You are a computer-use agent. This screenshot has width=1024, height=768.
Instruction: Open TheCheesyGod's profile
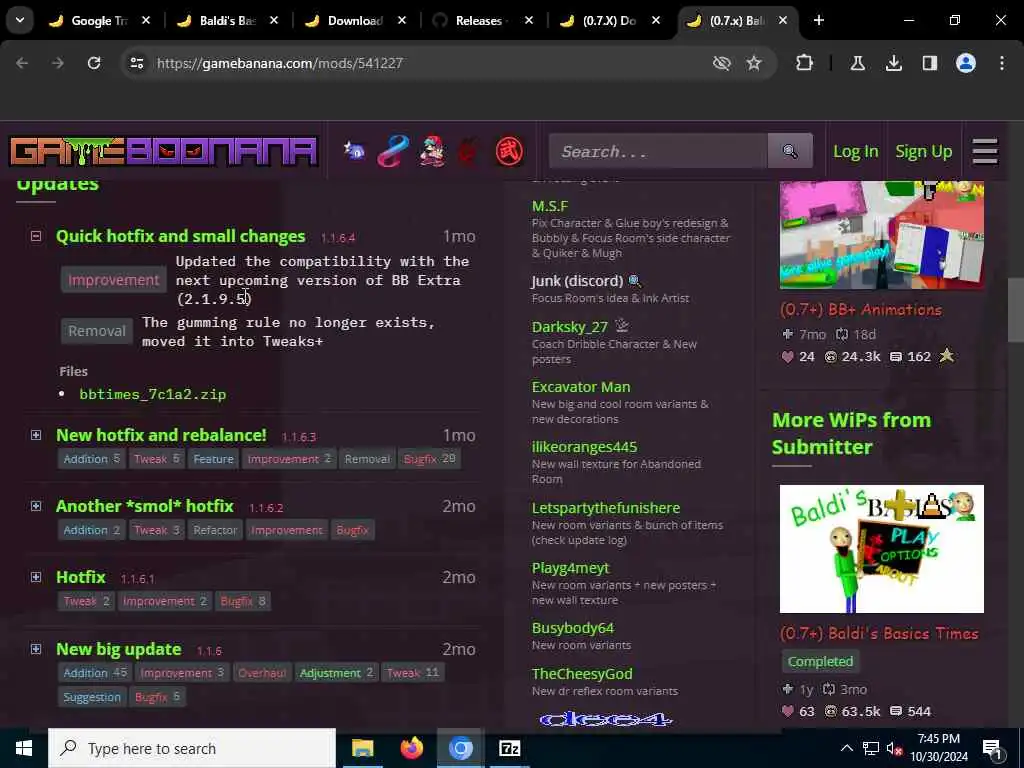coord(582,673)
